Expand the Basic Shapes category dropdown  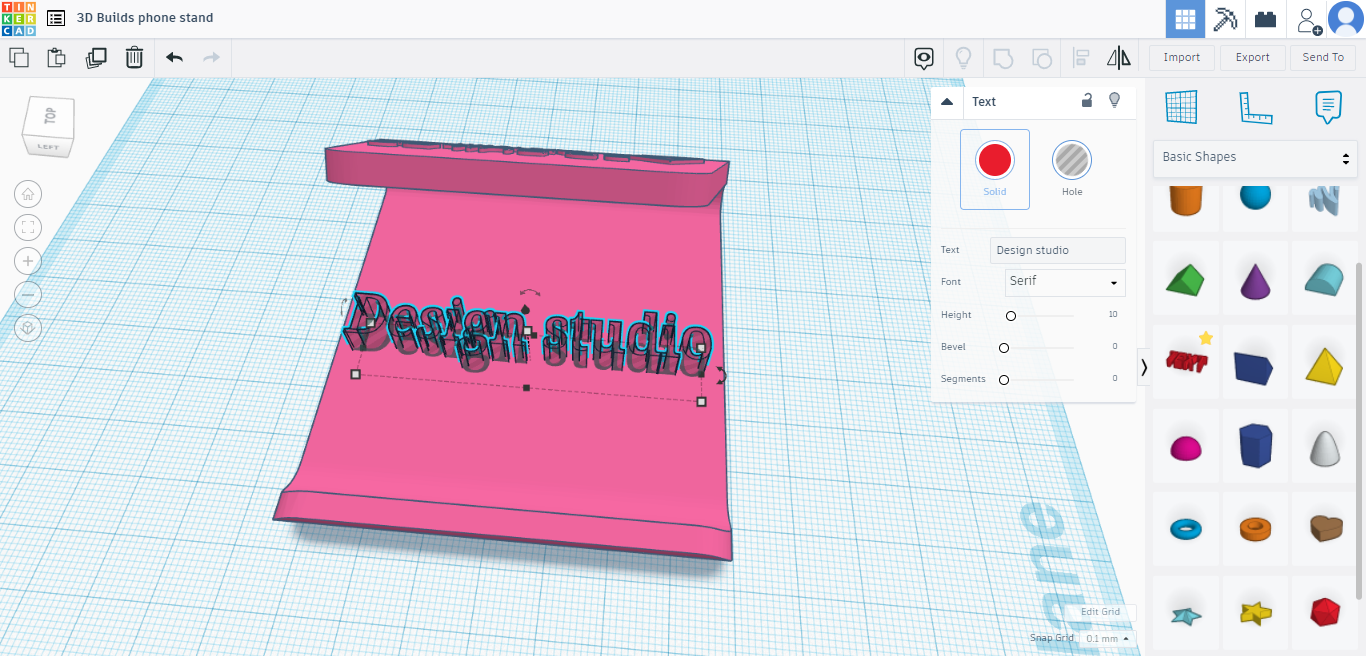pyautogui.click(x=1255, y=158)
